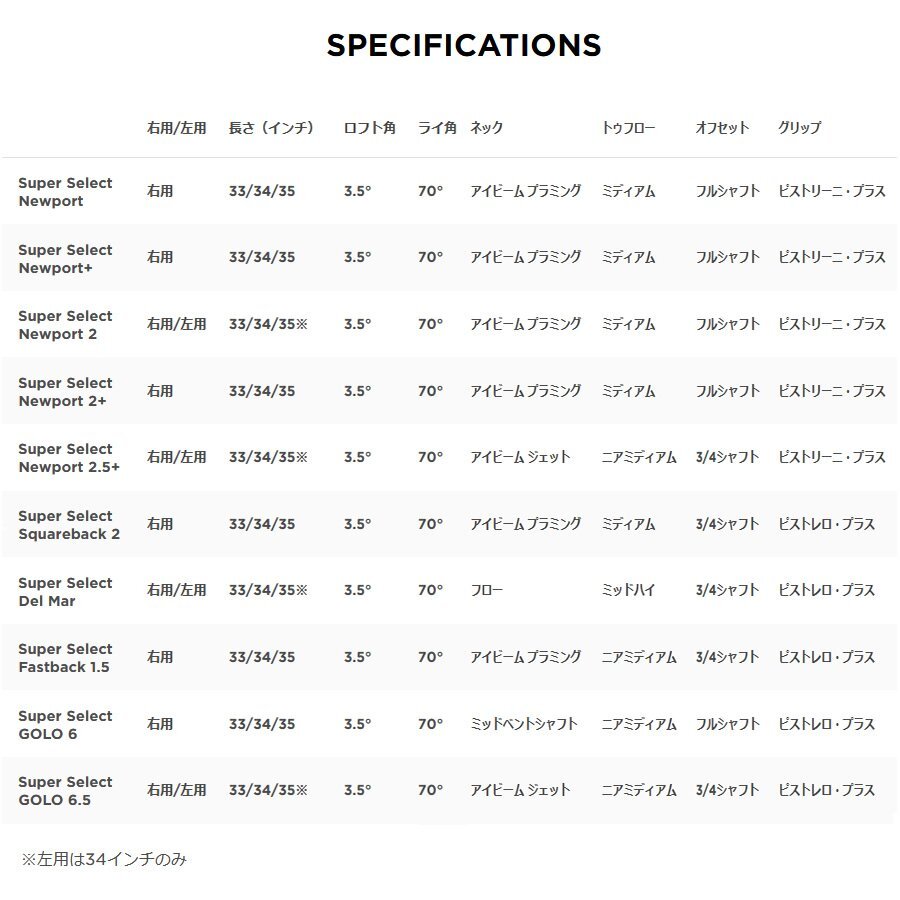Image resolution: width=900 pixels, height=900 pixels.
Task: Open the Super Select Newport 2.5+ row label
Action: click(x=68, y=458)
